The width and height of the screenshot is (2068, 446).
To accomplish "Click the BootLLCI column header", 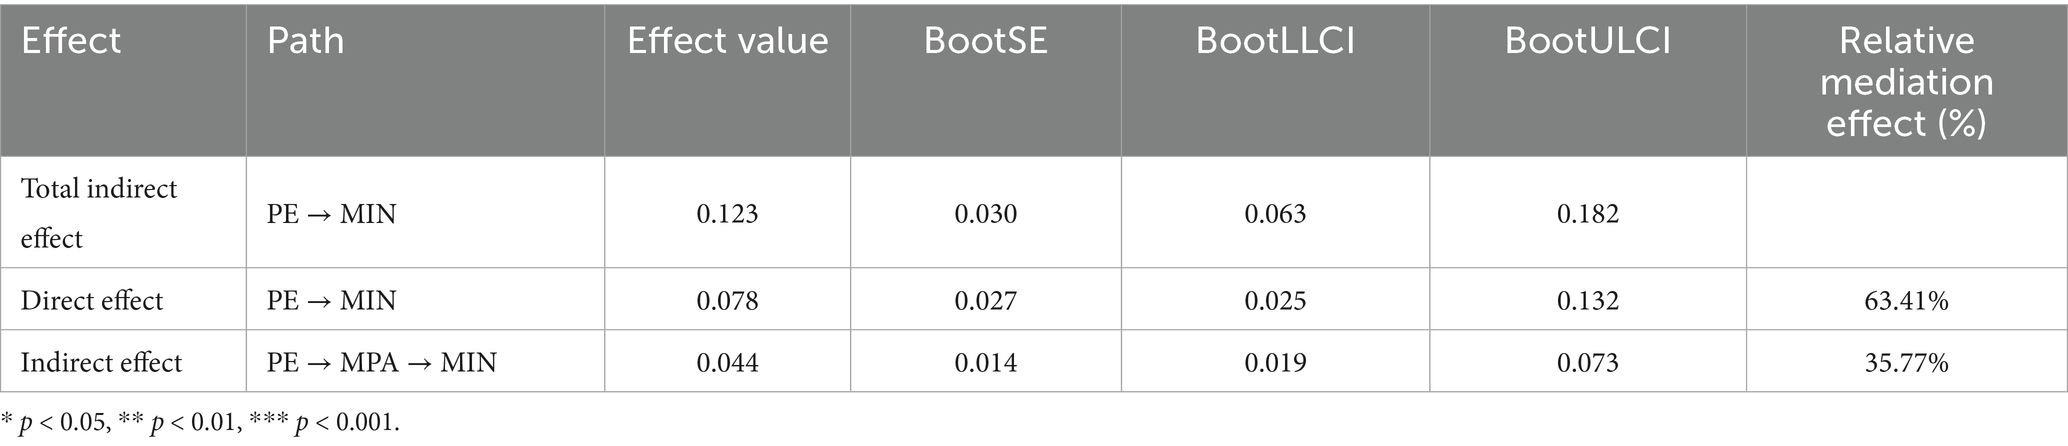I will (1275, 41).
